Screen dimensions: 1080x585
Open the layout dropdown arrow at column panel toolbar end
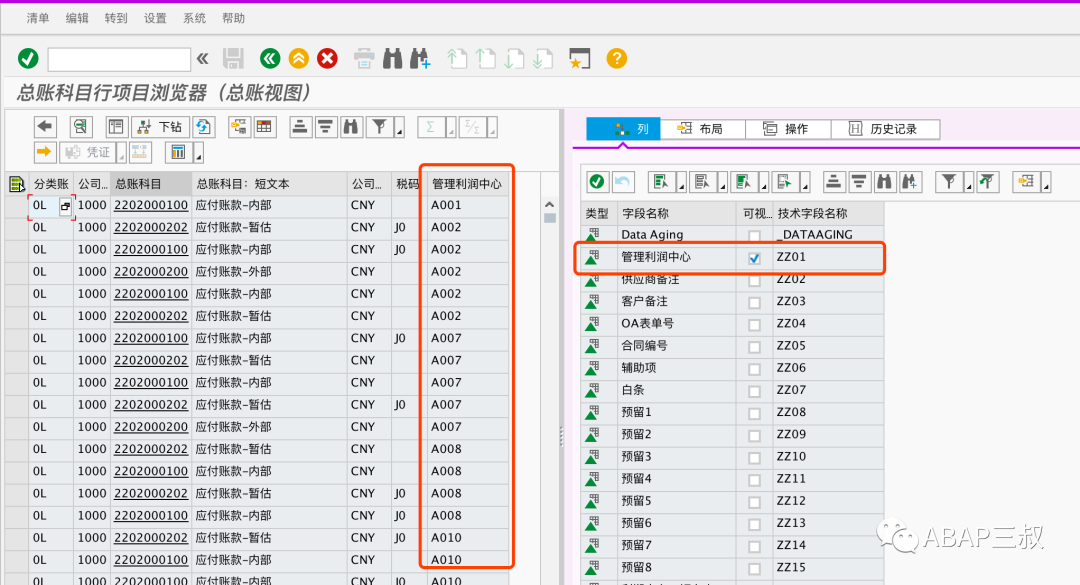1046,183
